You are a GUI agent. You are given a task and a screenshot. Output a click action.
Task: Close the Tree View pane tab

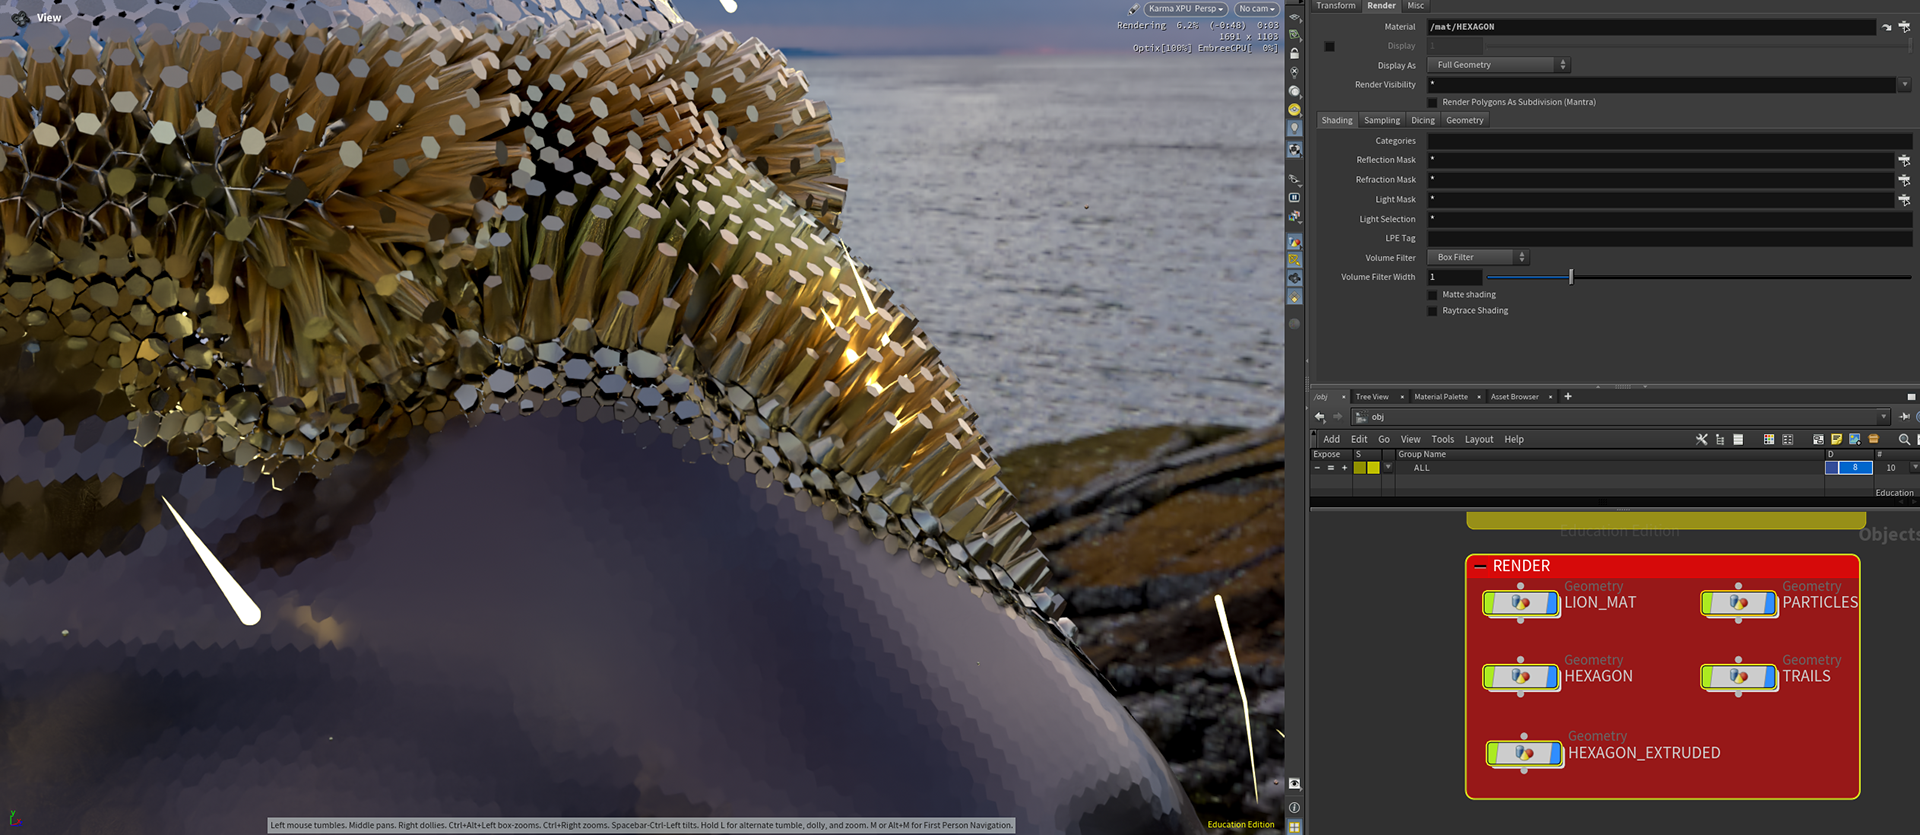(x=1402, y=397)
